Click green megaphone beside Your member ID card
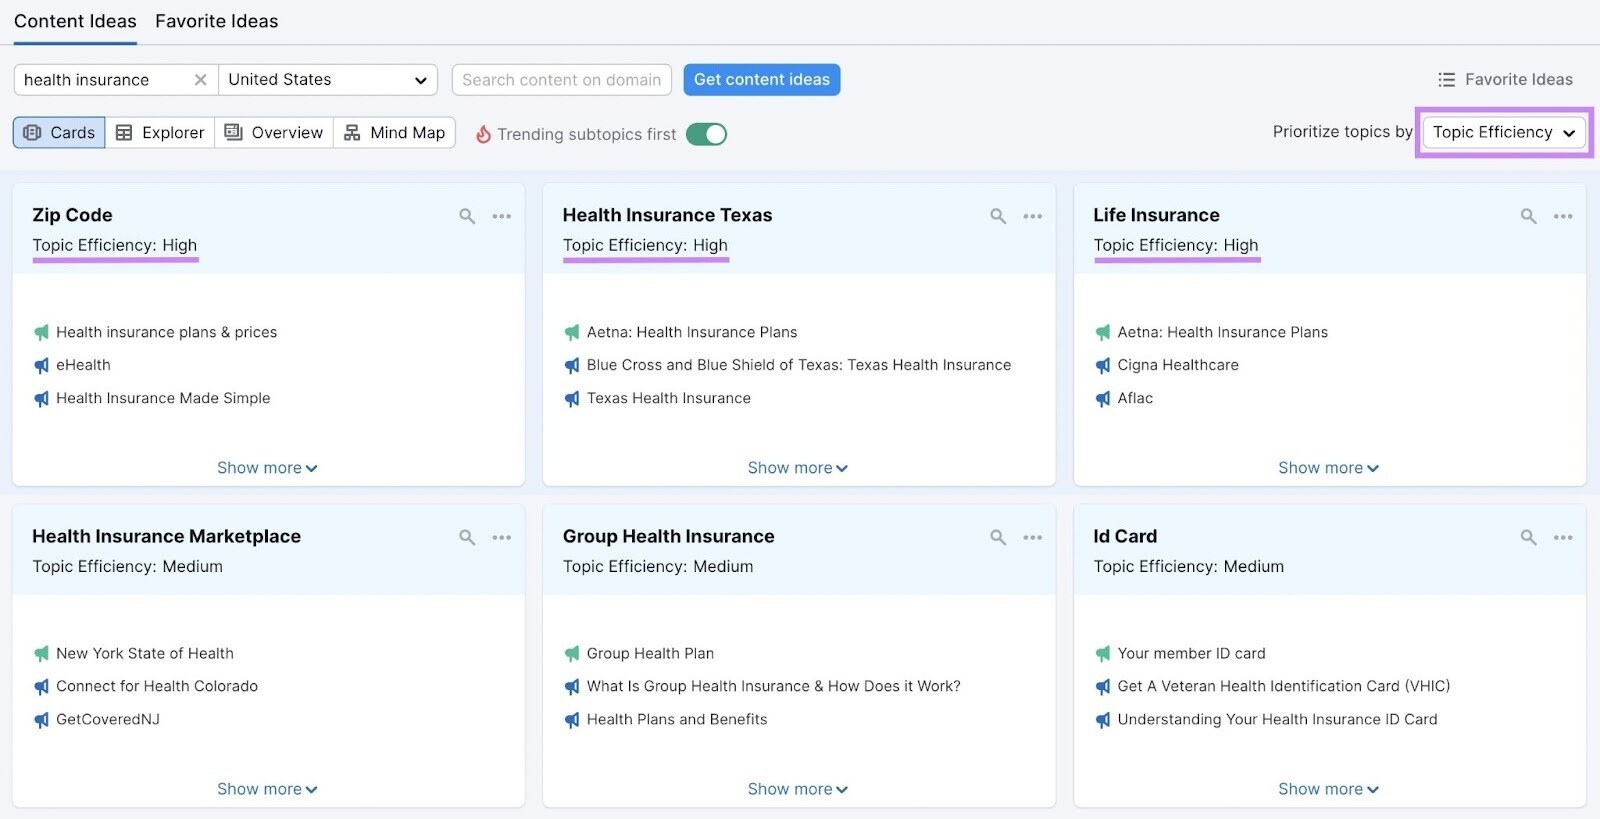1600x819 pixels. tap(1102, 654)
